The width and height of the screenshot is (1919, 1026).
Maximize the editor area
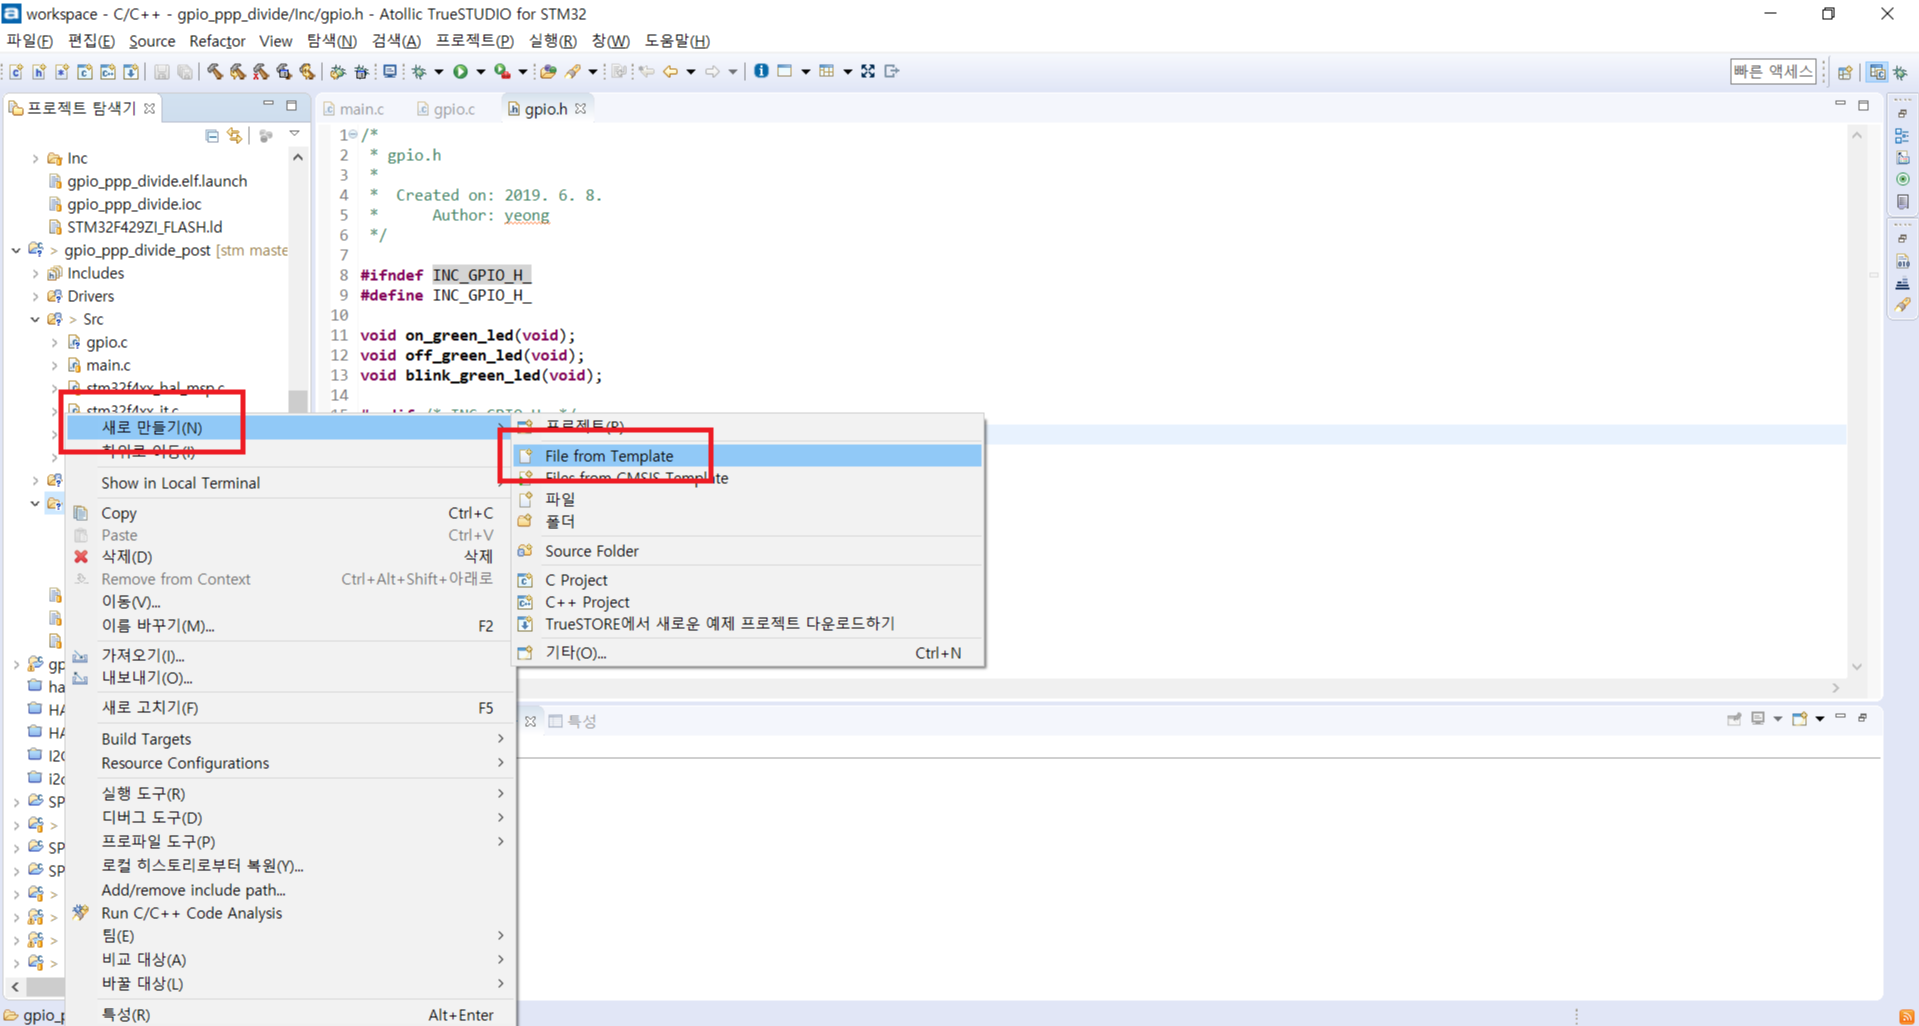coord(1864,104)
